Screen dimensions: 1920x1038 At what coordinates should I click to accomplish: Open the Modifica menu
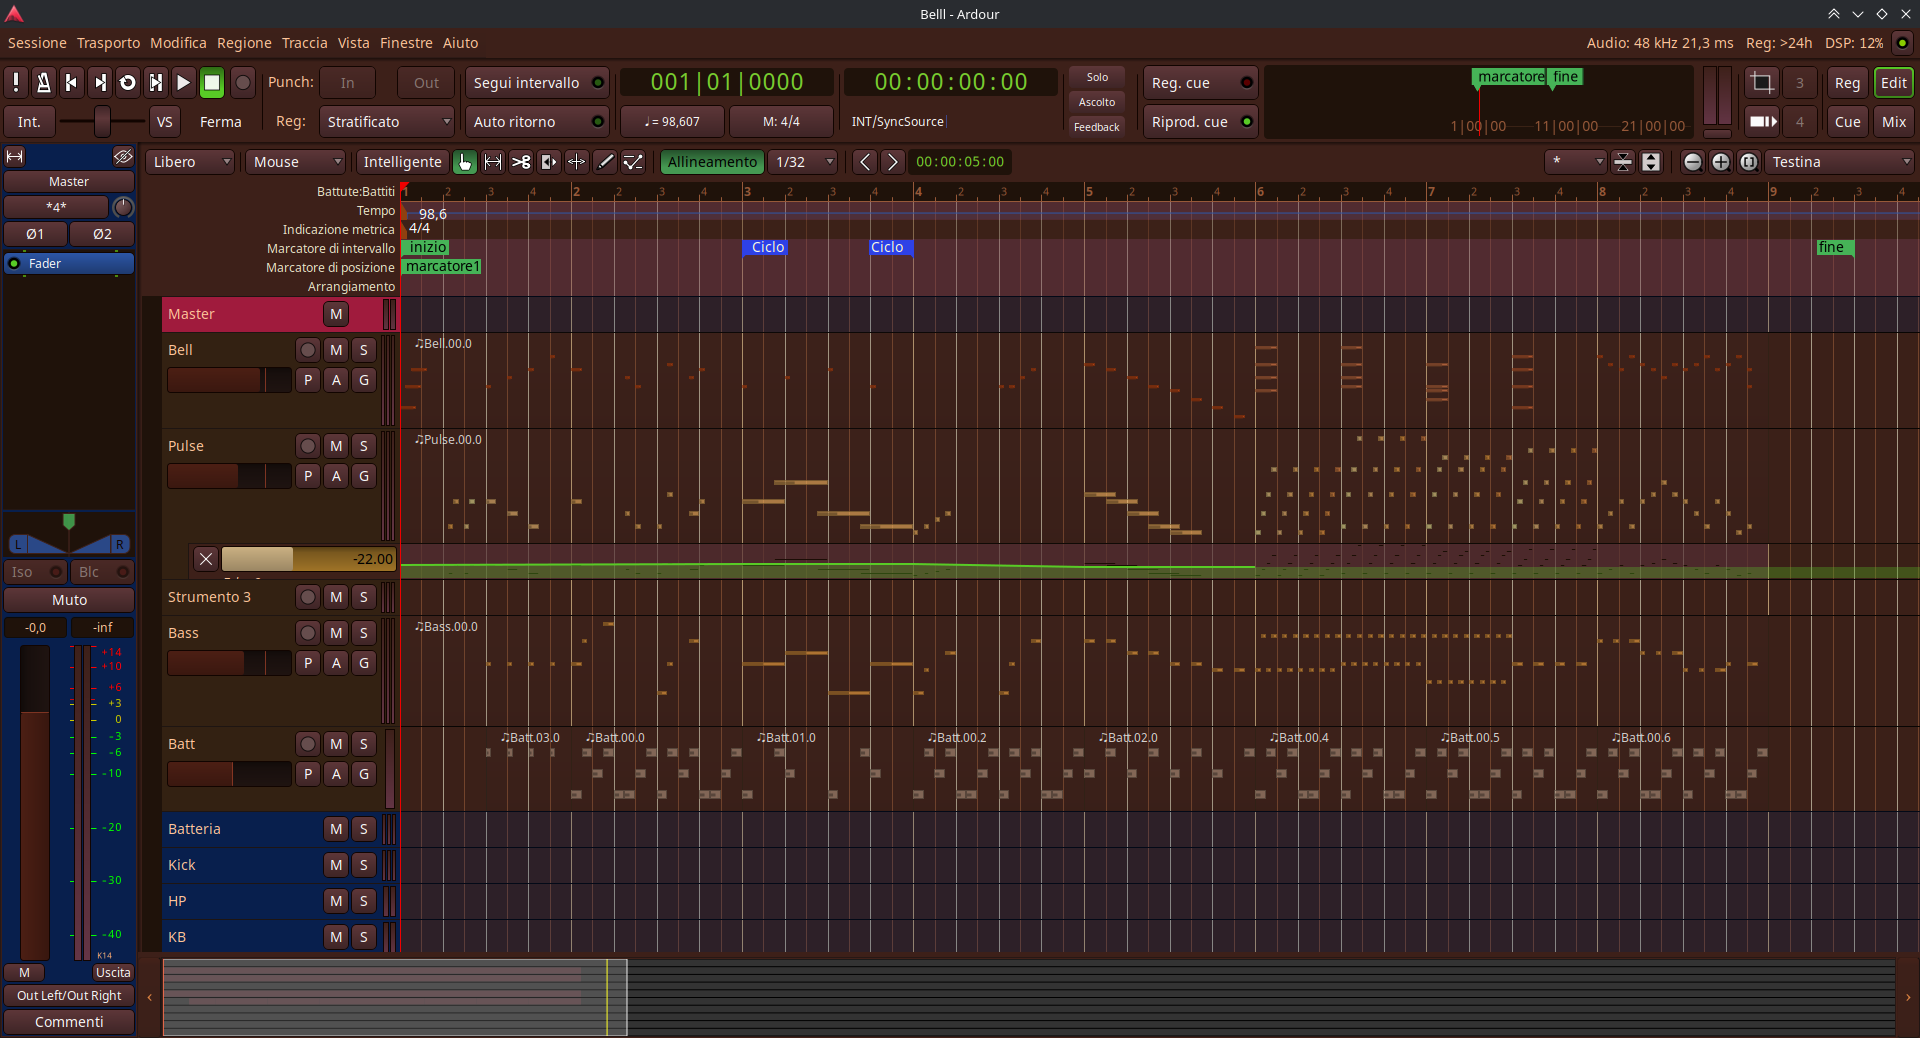click(x=178, y=43)
